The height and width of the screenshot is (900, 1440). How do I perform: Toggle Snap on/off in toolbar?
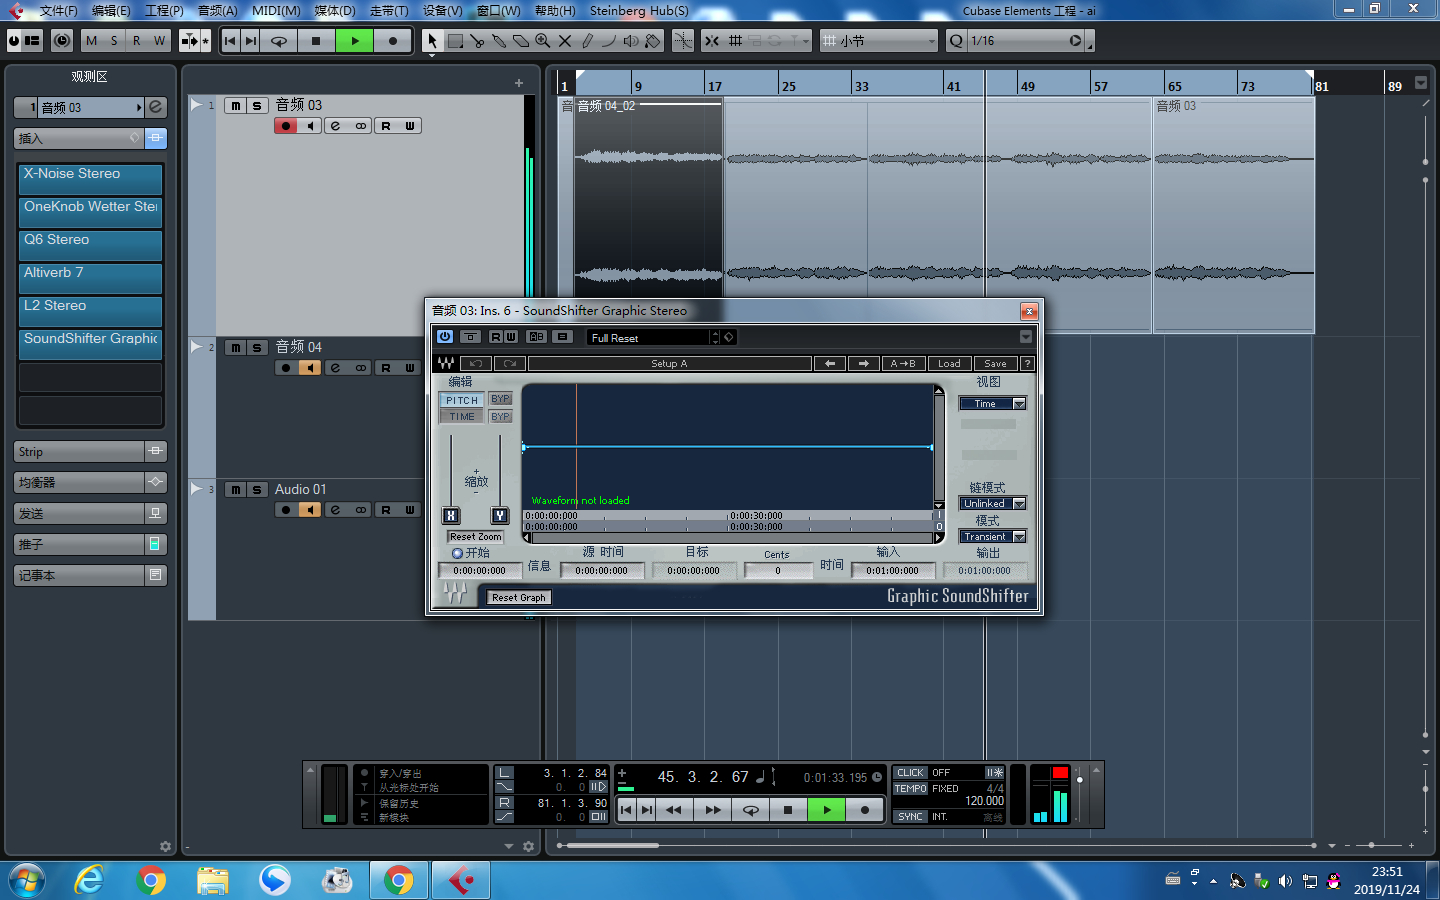click(712, 41)
